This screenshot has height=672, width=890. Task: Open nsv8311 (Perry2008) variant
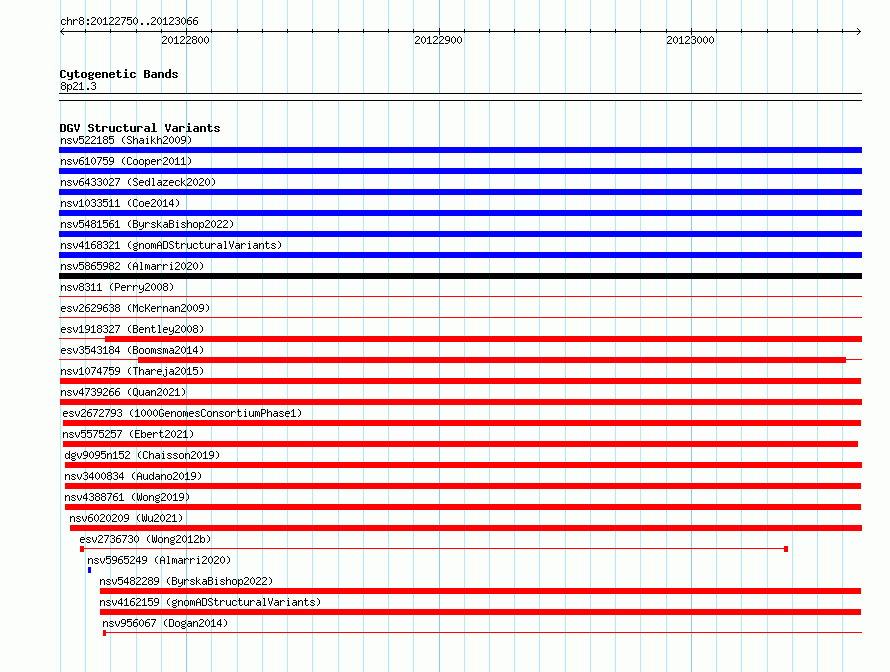point(117,287)
